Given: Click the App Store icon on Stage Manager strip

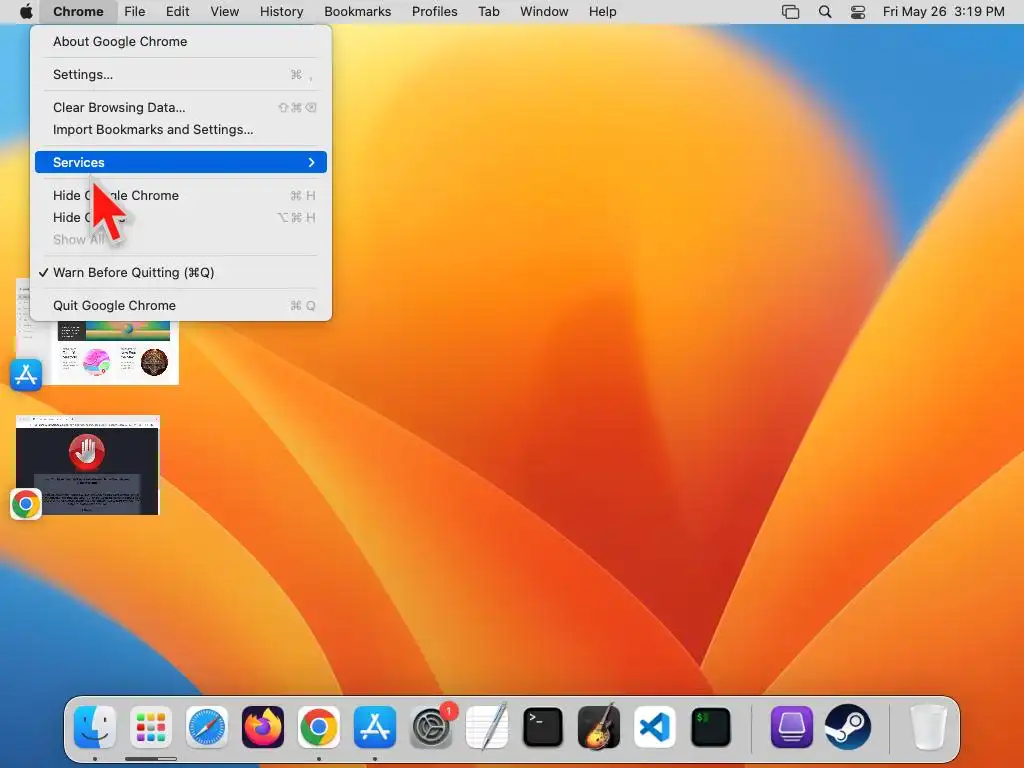Looking at the screenshot, I should [26, 375].
